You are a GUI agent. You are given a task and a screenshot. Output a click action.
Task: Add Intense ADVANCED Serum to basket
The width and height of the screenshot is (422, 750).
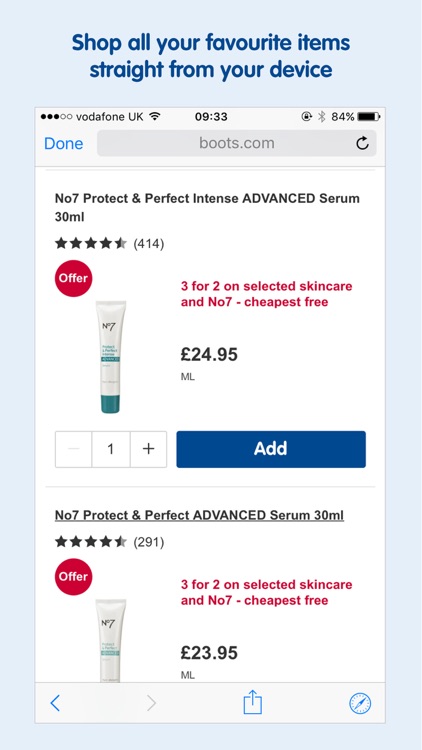click(x=271, y=449)
